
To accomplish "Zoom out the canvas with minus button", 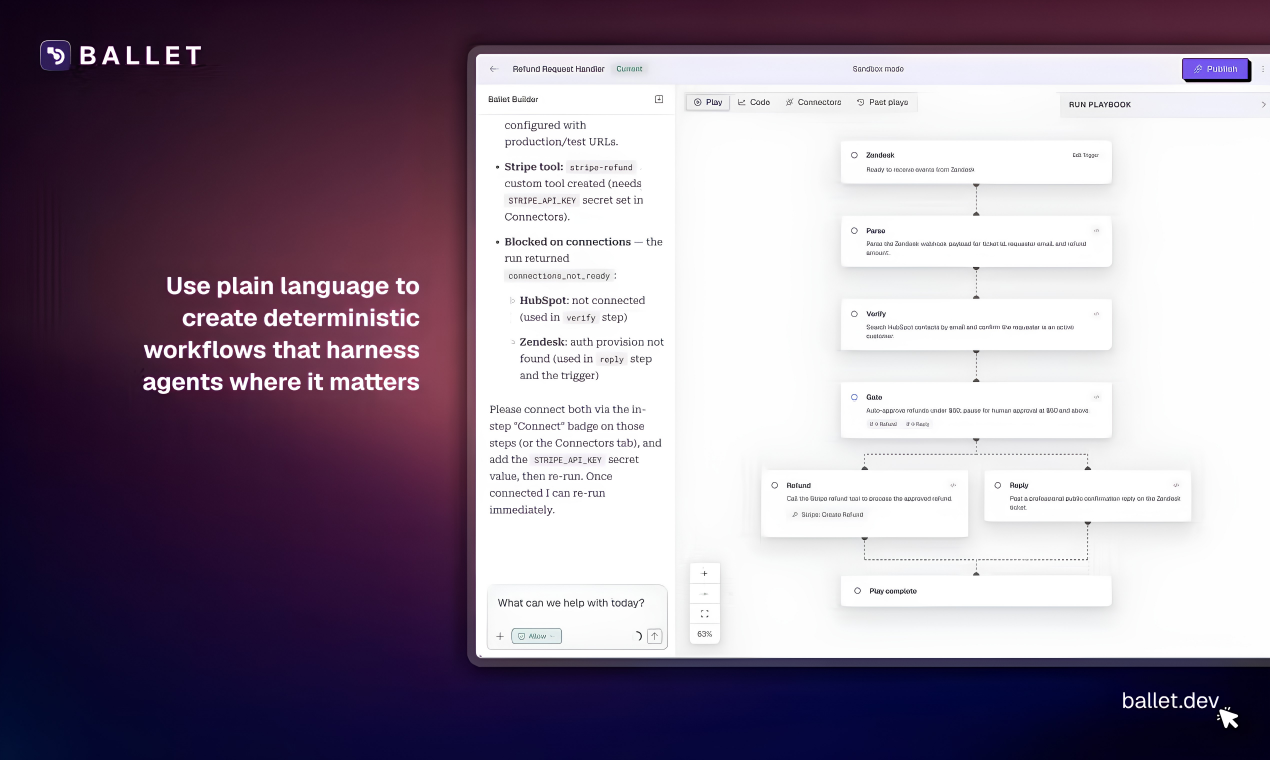I will tap(705, 594).
